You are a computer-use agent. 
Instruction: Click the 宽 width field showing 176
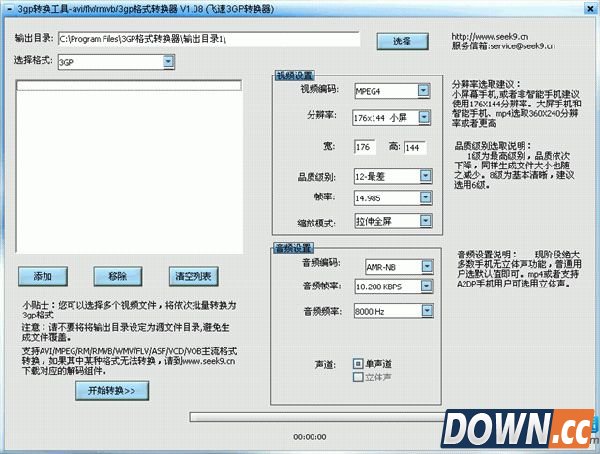coord(365,147)
